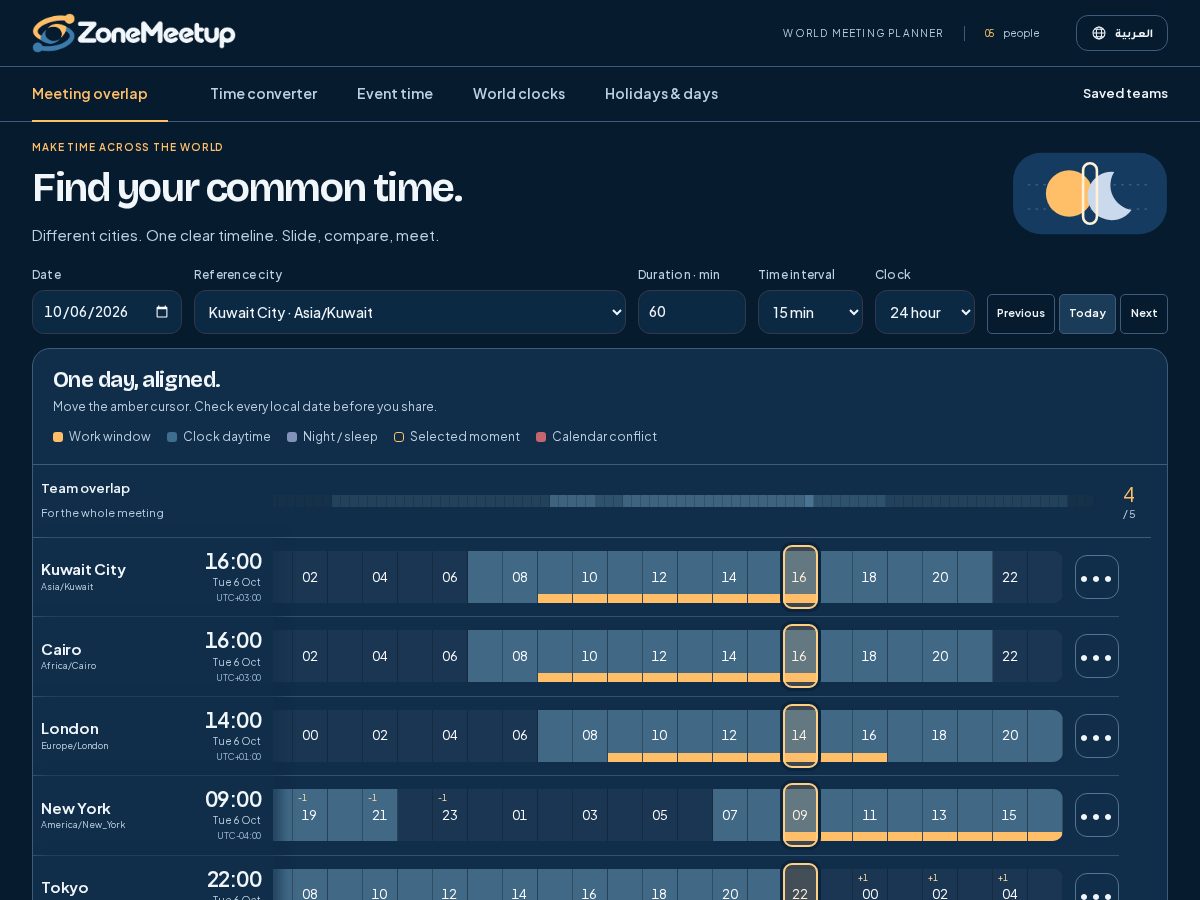Select hour 00 in London row
This screenshot has width=1200, height=900.
click(x=310, y=736)
